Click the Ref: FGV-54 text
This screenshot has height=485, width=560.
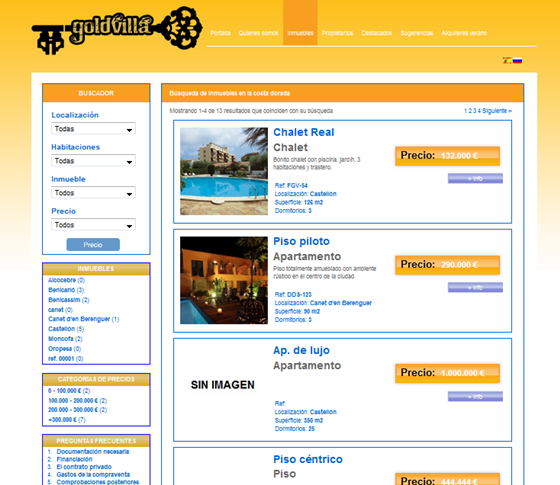tap(291, 185)
